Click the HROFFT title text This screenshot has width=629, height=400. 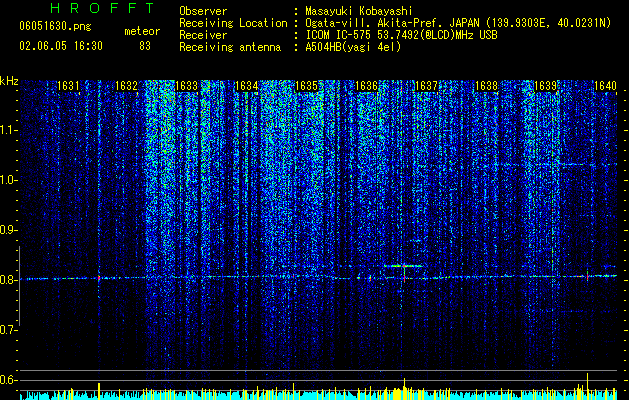(103, 8)
